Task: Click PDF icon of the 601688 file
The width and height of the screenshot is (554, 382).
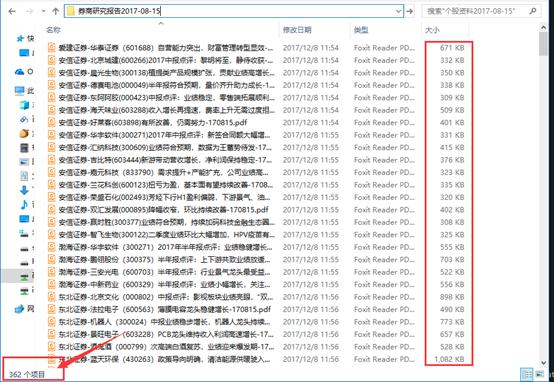Action: [x=52, y=47]
